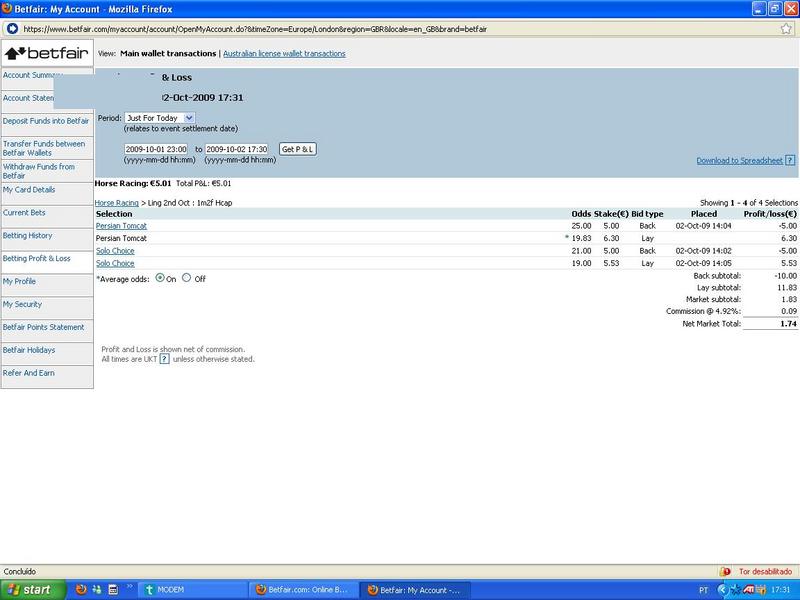Click the Profit/loss(€) column header
Screen dimensions: 800x600
770,214
